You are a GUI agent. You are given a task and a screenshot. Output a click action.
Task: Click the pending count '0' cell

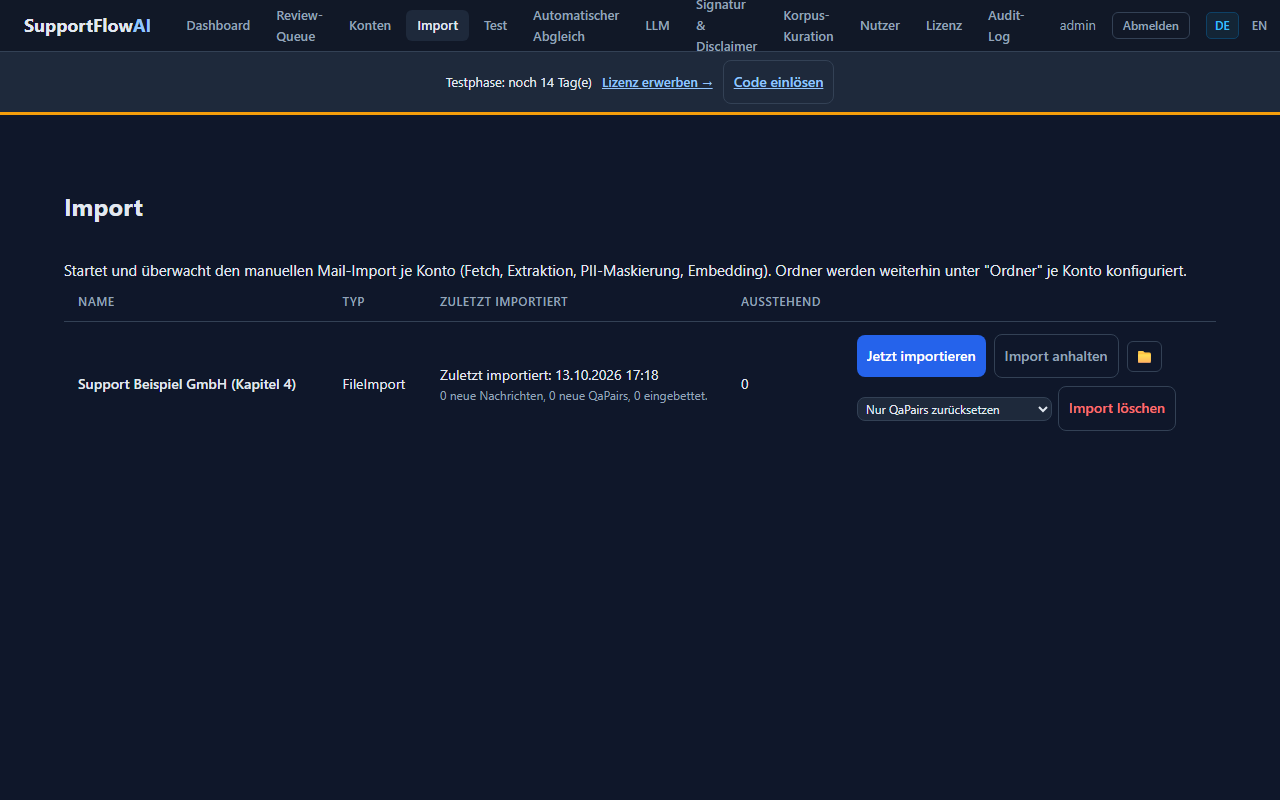coord(745,384)
